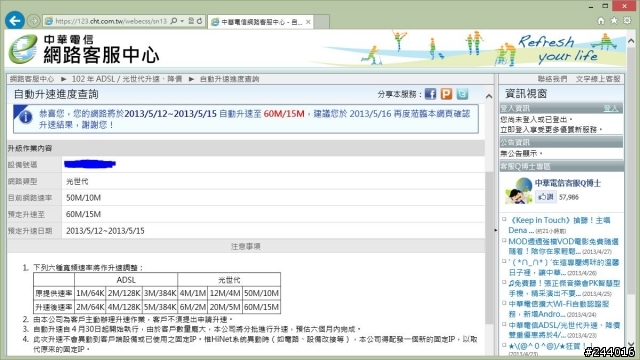Click the 聯絡我們 link
Viewport: 640px width, 360px height.
(552, 79)
